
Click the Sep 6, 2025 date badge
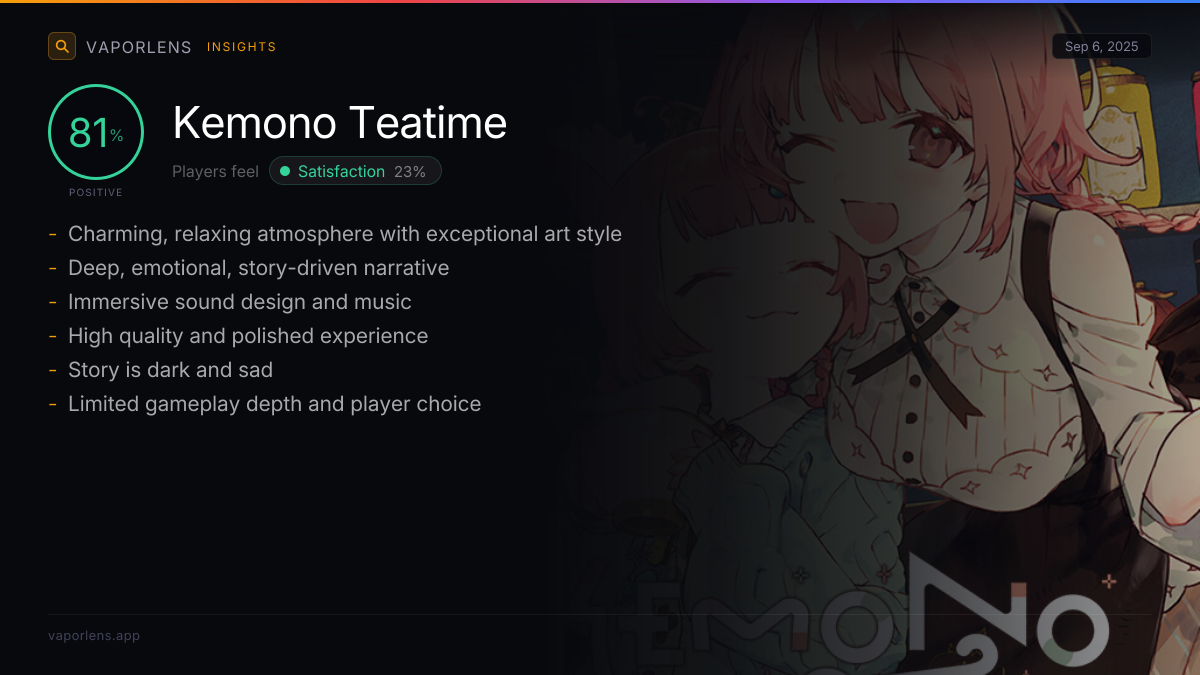1101,47
